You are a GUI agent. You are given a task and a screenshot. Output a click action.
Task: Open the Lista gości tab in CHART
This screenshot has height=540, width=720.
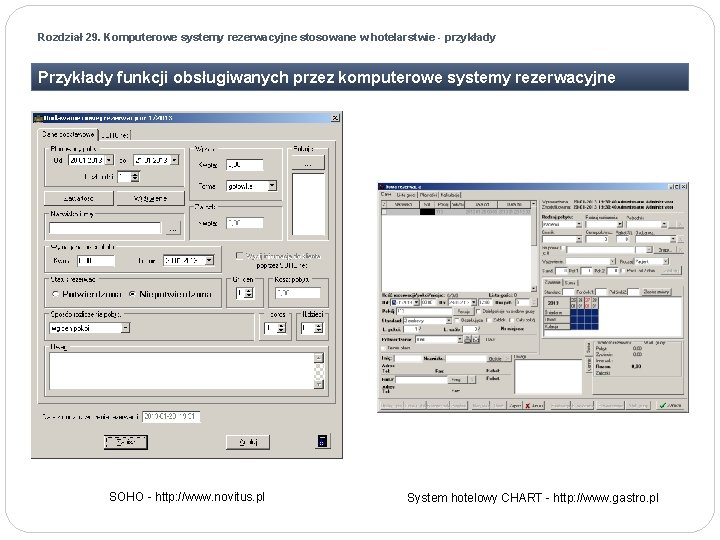pos(405,195)
